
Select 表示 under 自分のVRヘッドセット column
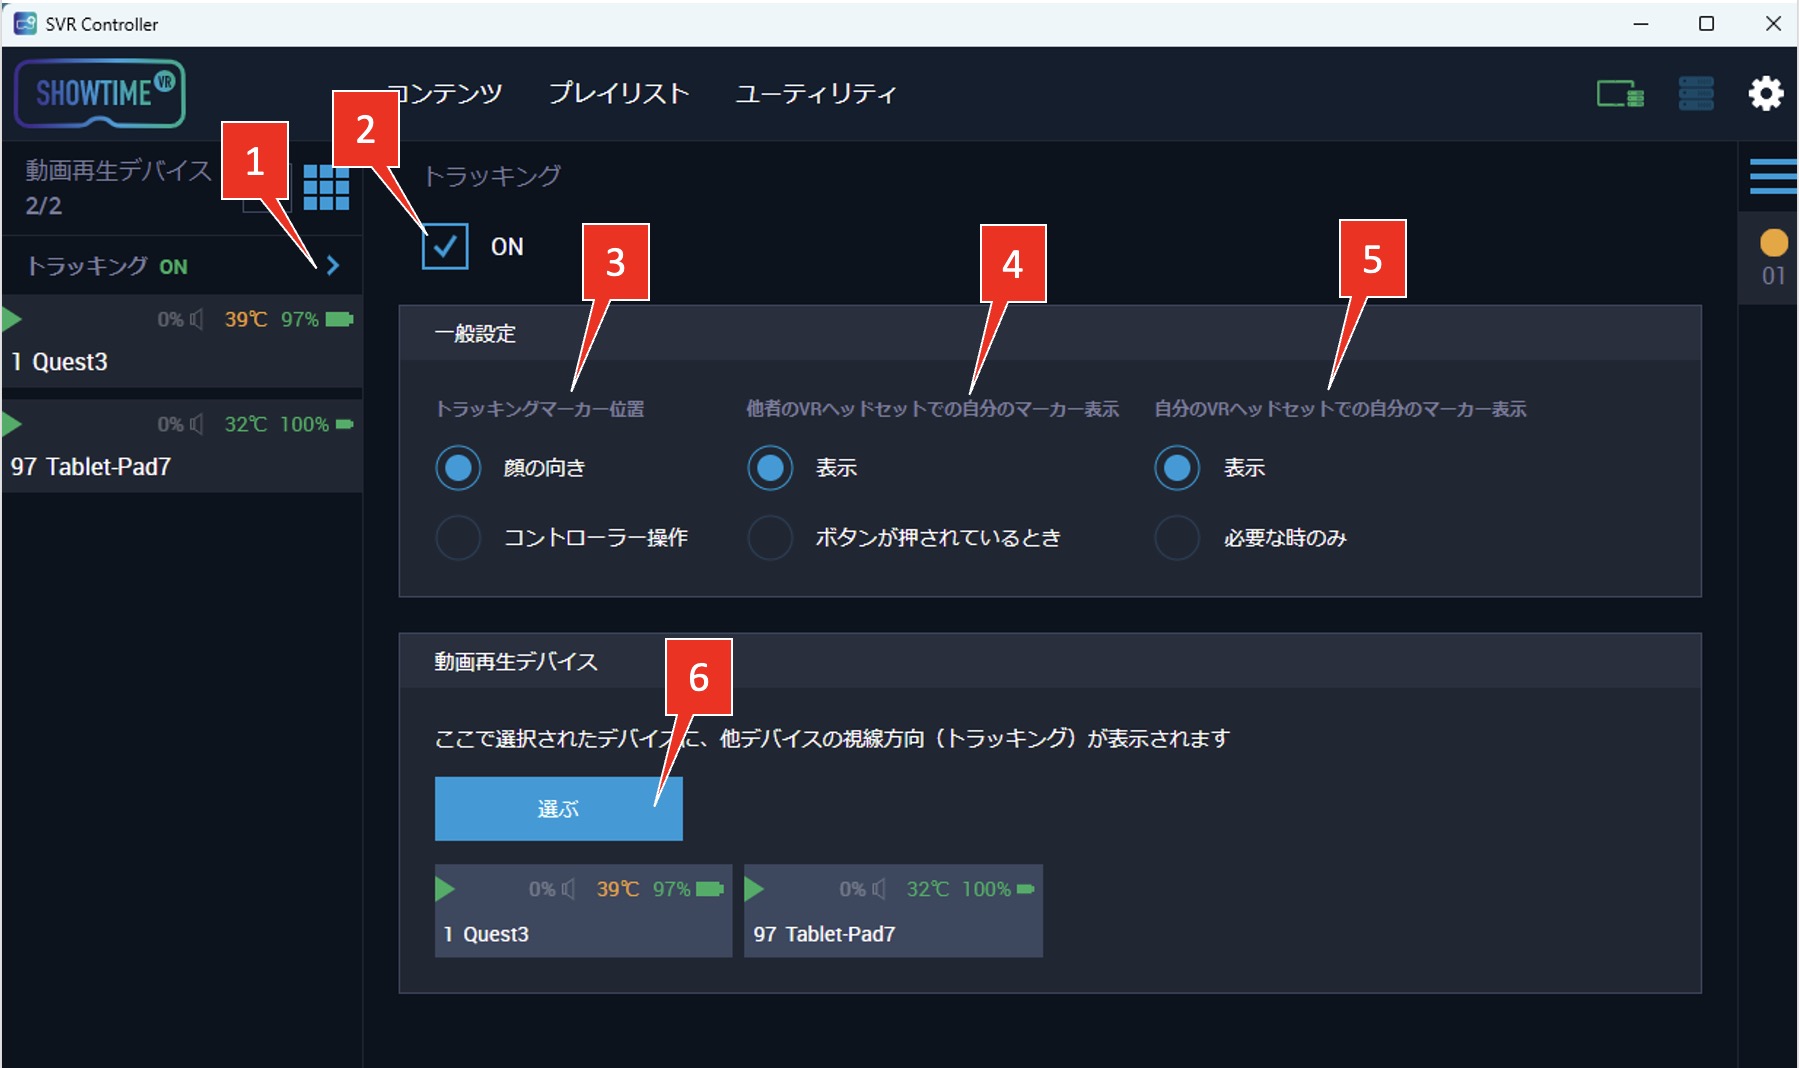click(1177, 468)
